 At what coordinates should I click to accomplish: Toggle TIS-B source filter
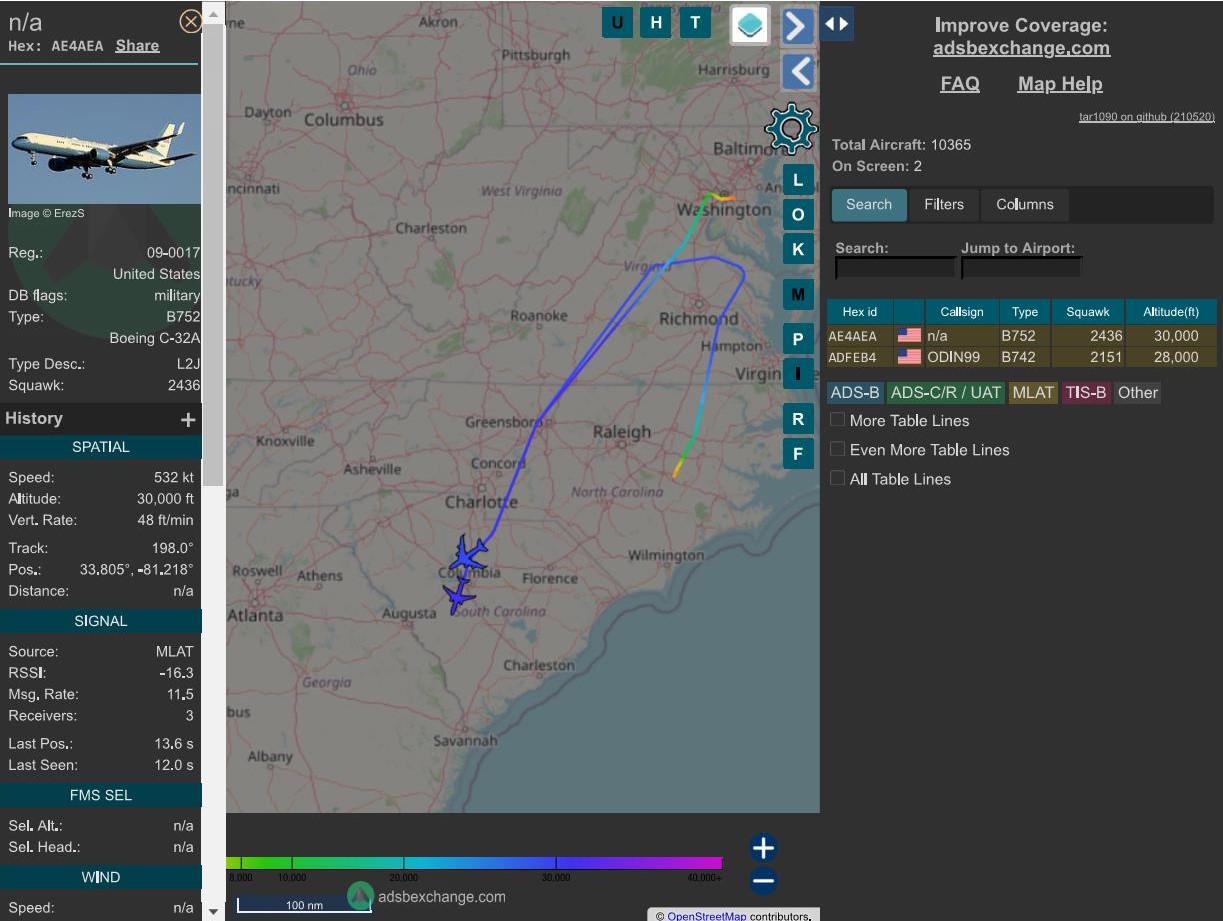[x=1086, y=393]
